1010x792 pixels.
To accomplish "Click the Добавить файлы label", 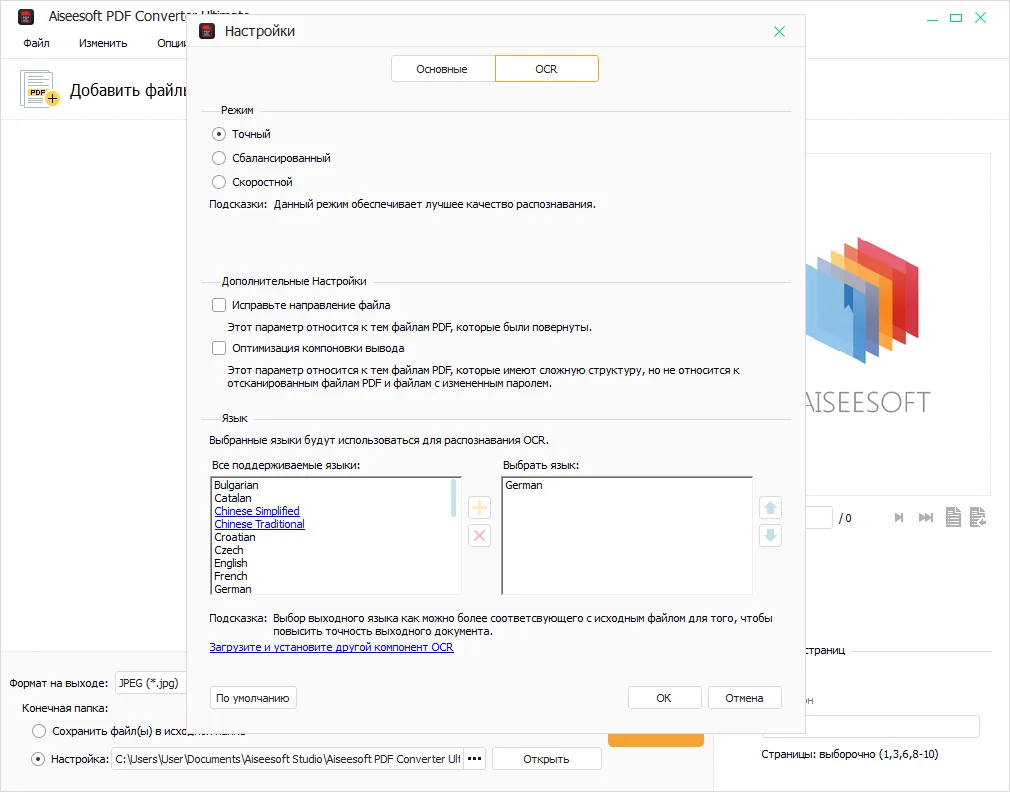I will (128, 90).
